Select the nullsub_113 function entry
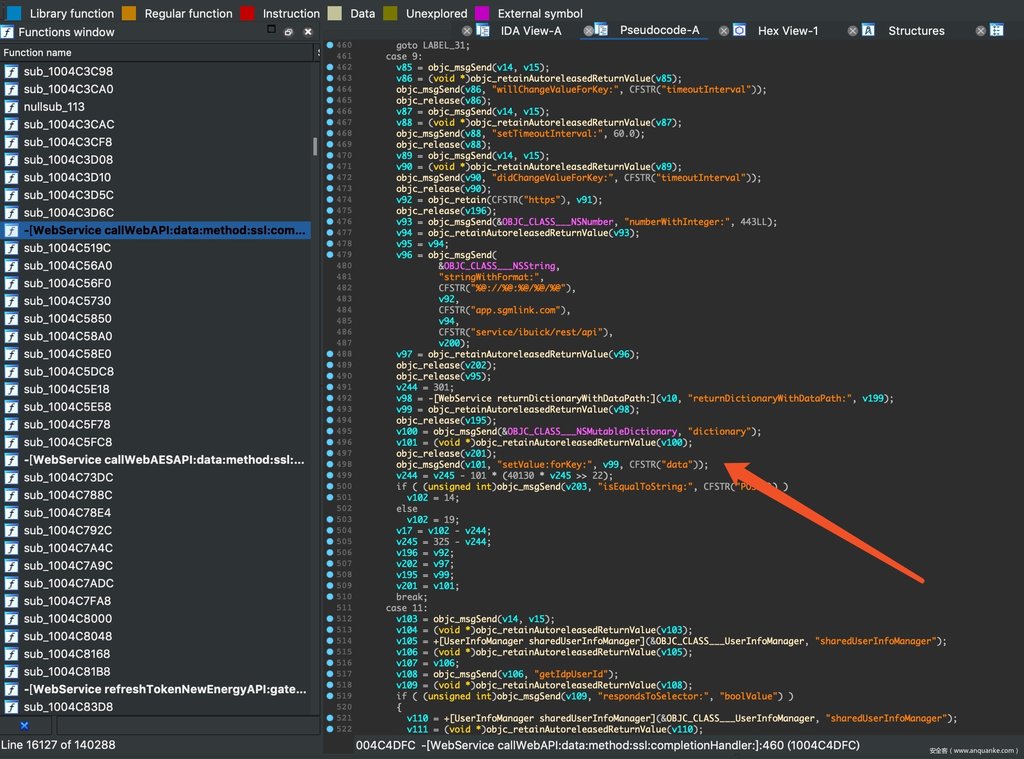1024x759 pixels. [54, 106]
